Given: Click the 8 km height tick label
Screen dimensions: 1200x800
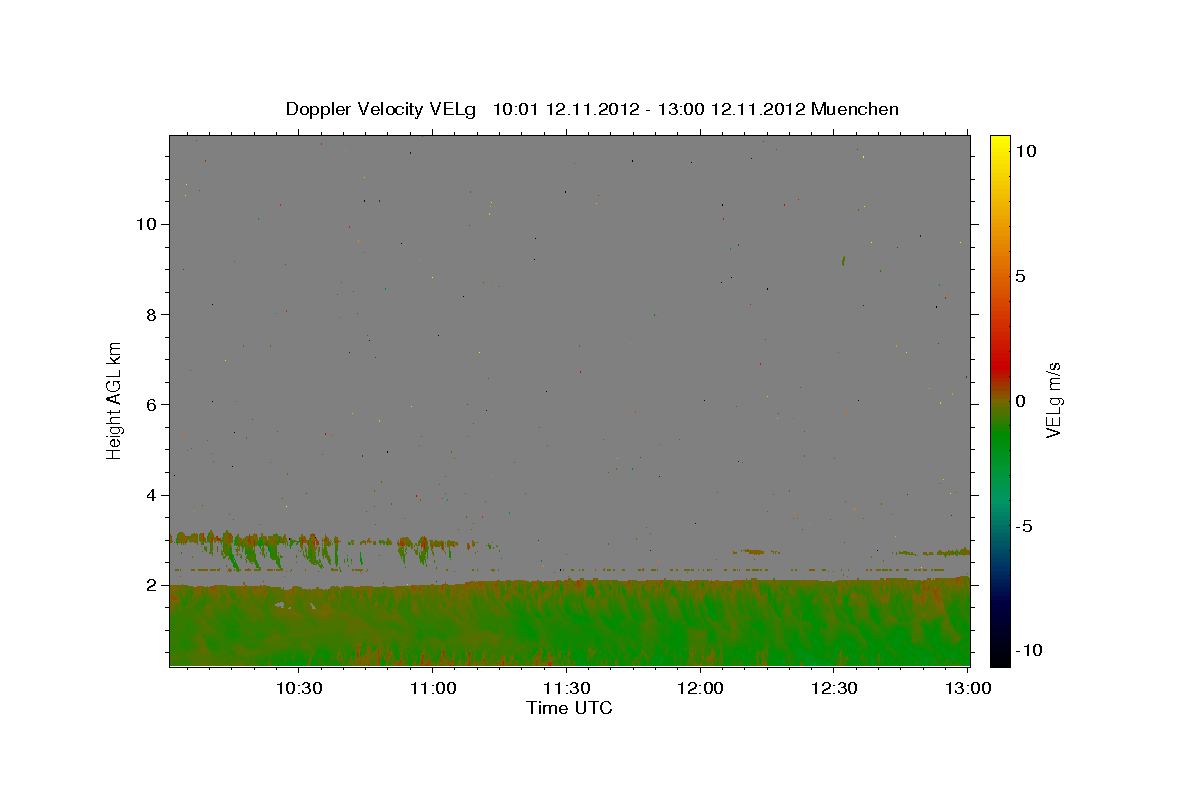Looking at the screenshot, I should [x=151, y=314].
